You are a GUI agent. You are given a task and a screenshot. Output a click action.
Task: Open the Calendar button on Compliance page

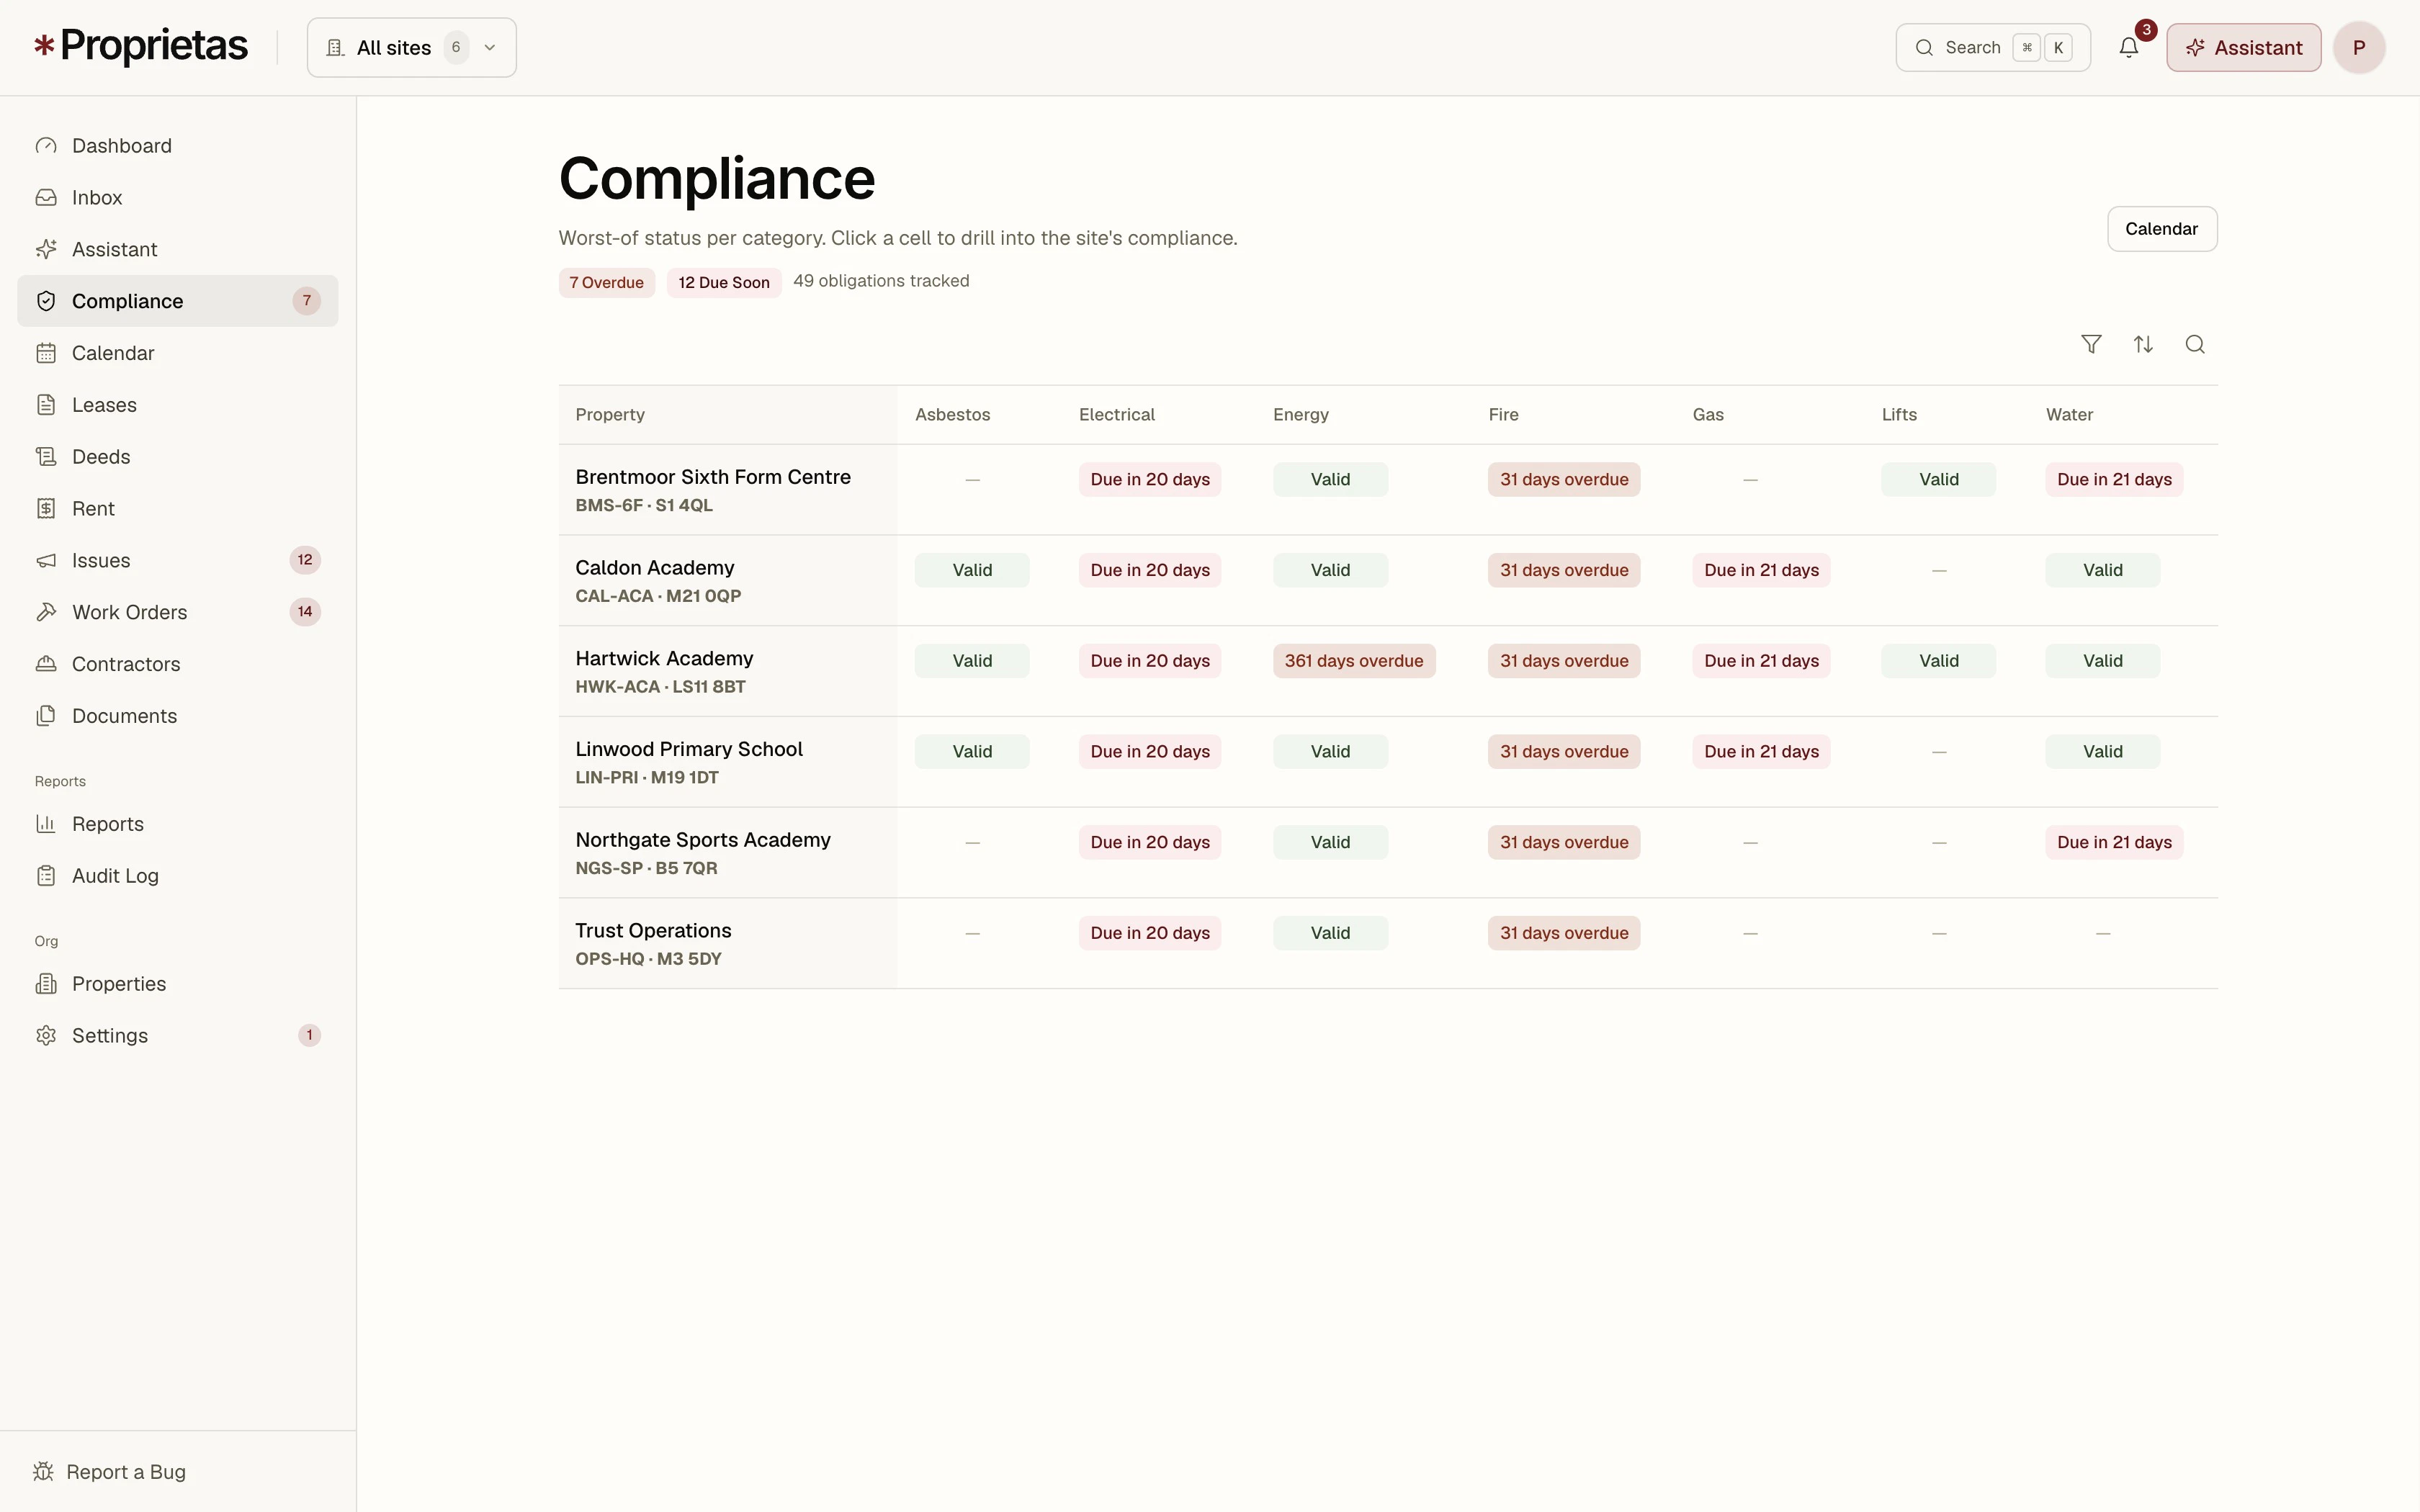pyautogui.click(x=2162, y=229)
